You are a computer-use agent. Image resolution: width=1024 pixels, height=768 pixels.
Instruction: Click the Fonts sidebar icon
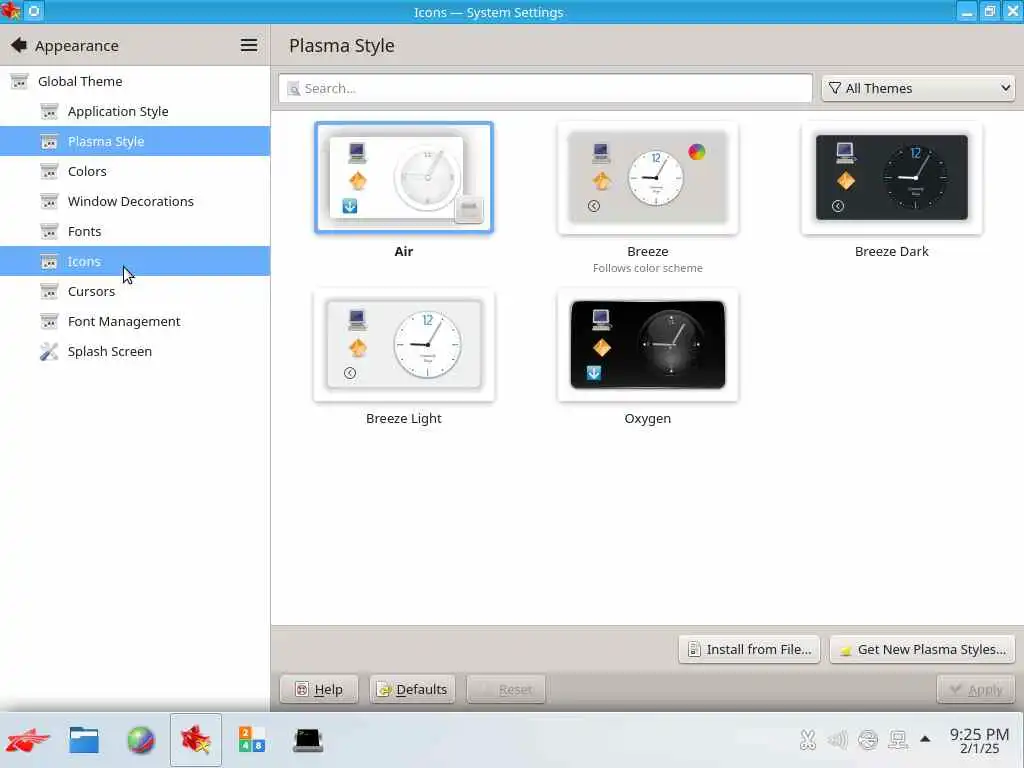(x=50, y=231)
